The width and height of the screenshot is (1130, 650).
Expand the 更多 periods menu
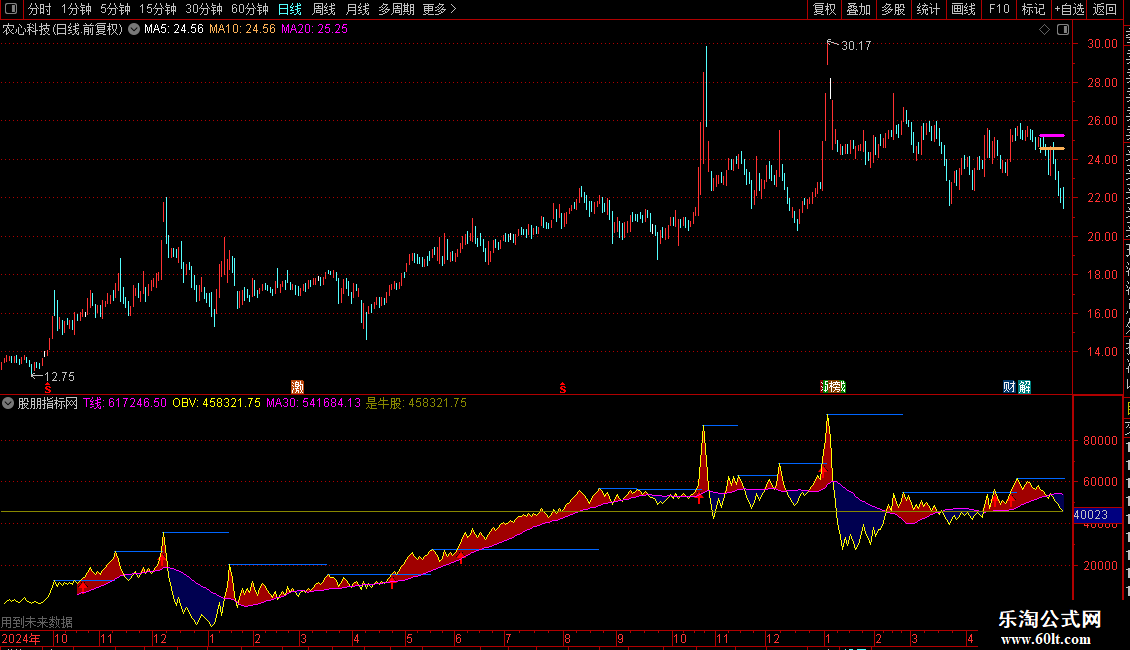pos(439,9)
